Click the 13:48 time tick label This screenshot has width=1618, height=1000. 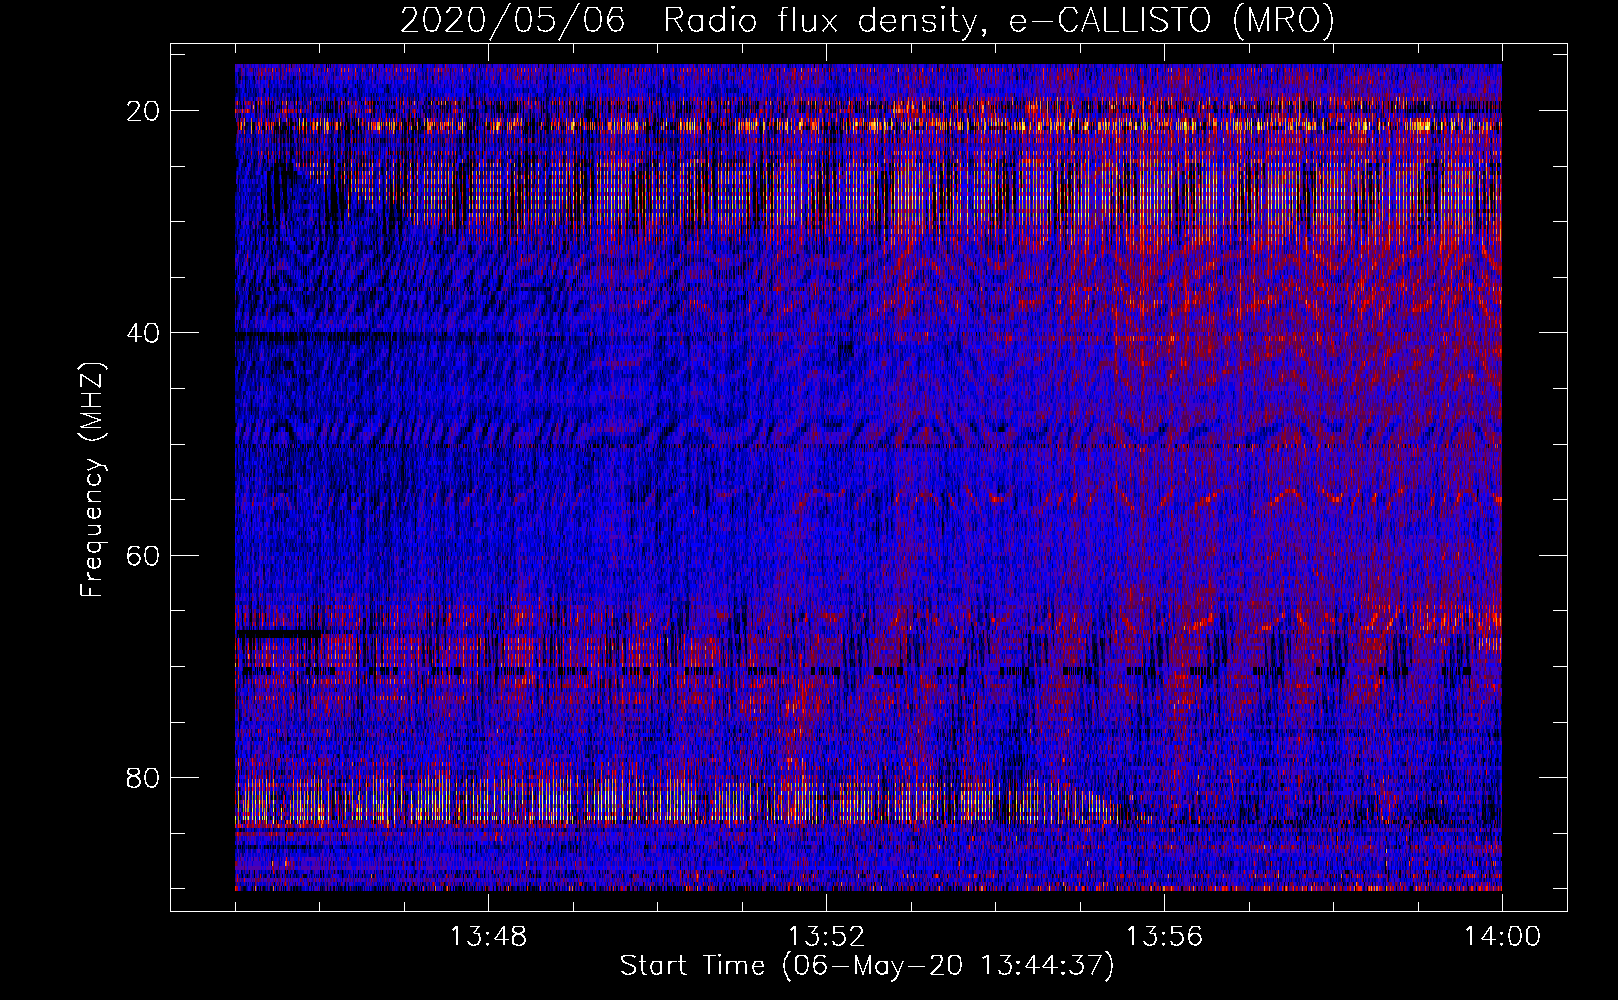coord(488,937)
